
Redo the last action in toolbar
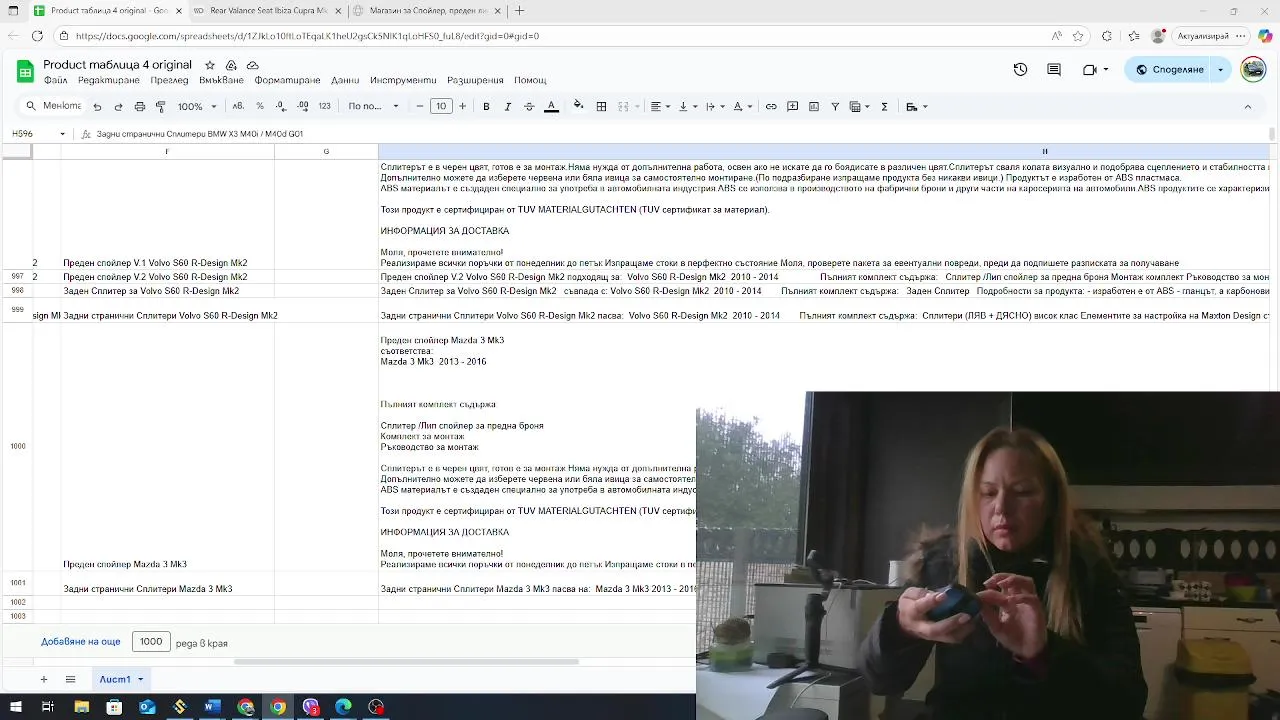coord(118,107)
